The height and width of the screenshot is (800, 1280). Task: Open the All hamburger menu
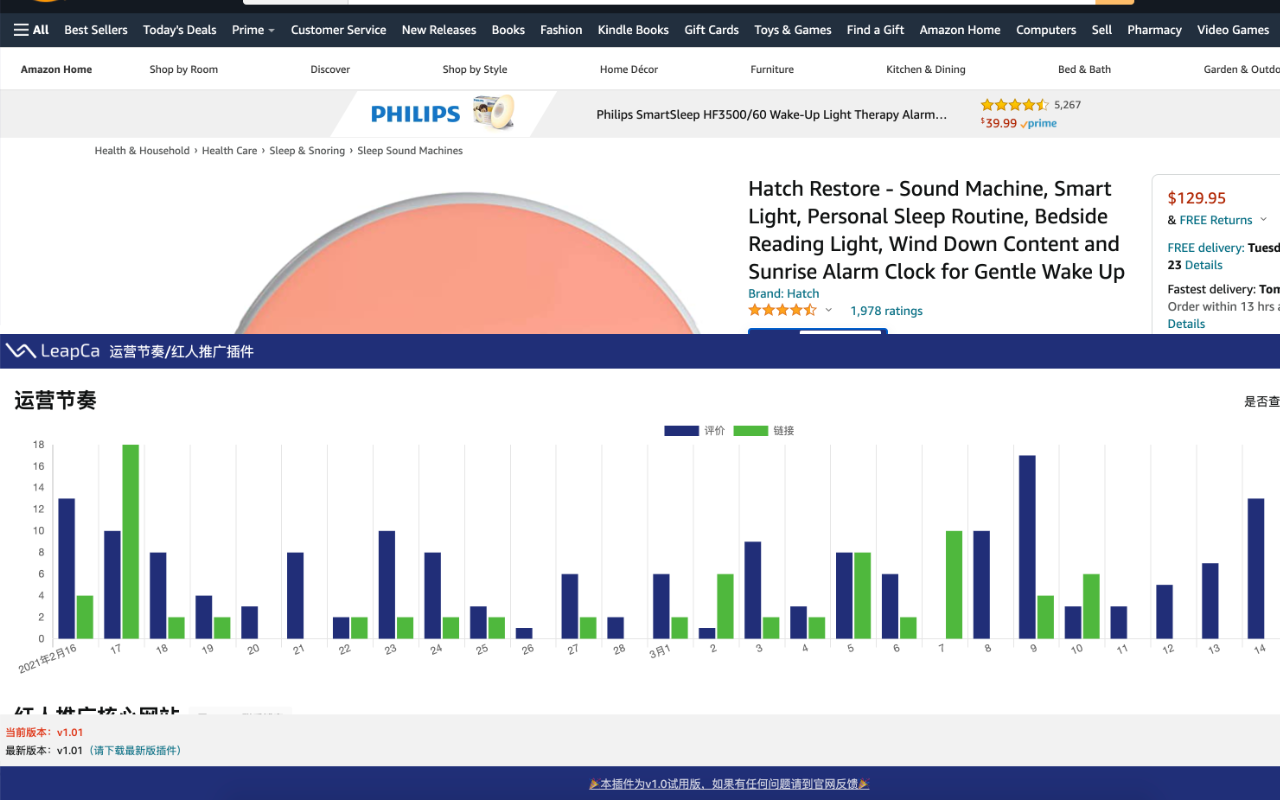tap(31, 30)
